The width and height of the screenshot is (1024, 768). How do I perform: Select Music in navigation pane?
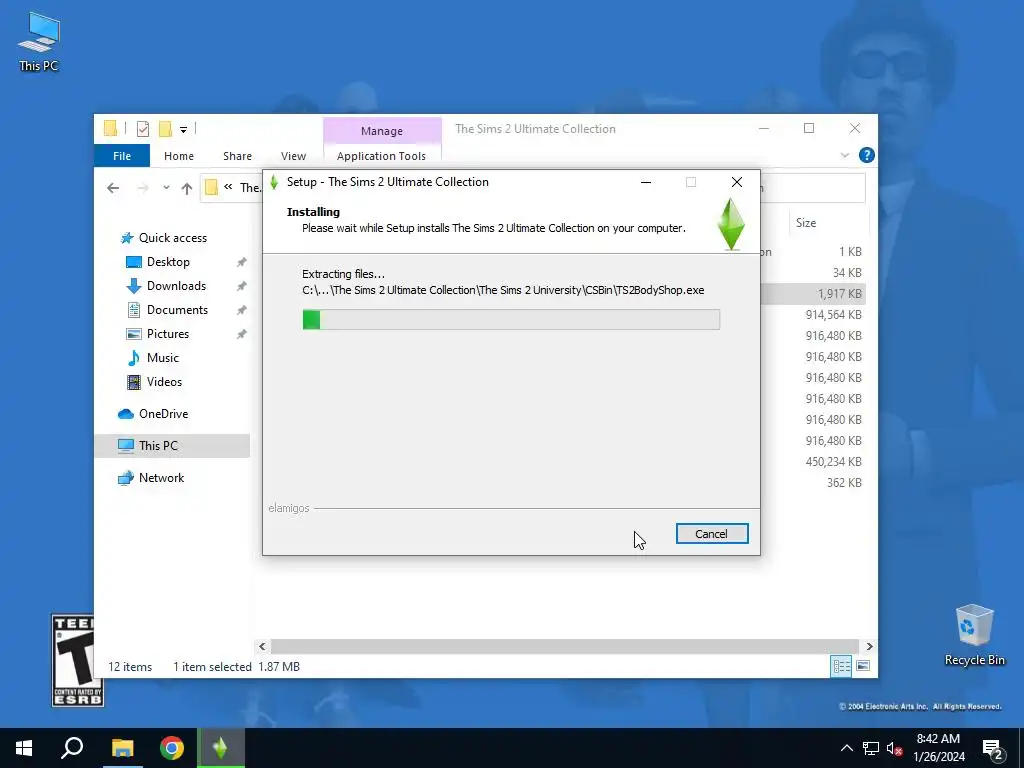[163, 358]
